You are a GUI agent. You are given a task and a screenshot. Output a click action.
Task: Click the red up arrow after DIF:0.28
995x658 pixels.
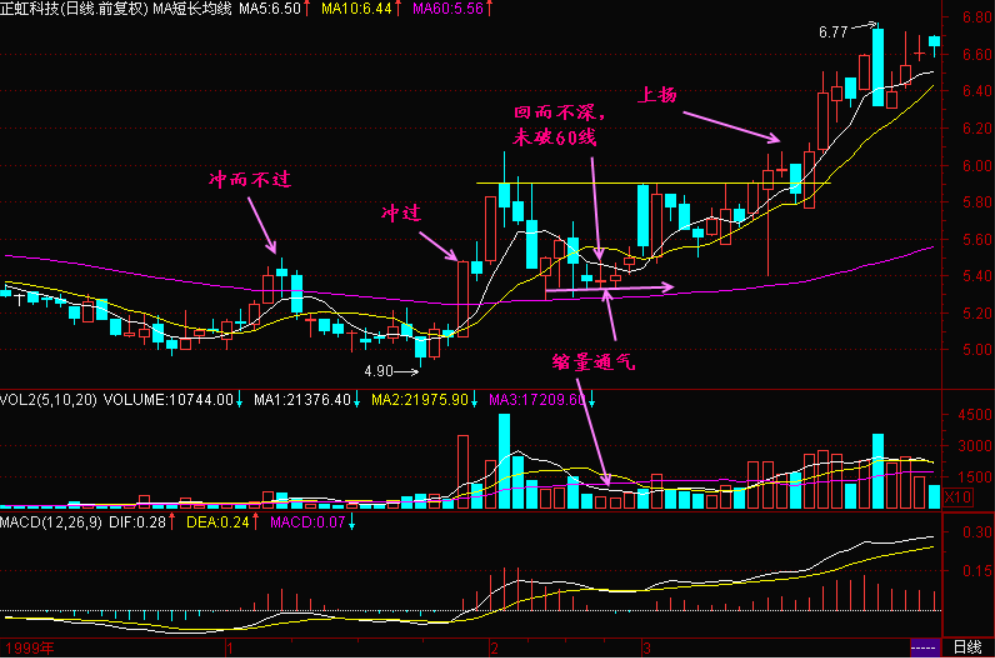tap(169, 522)
